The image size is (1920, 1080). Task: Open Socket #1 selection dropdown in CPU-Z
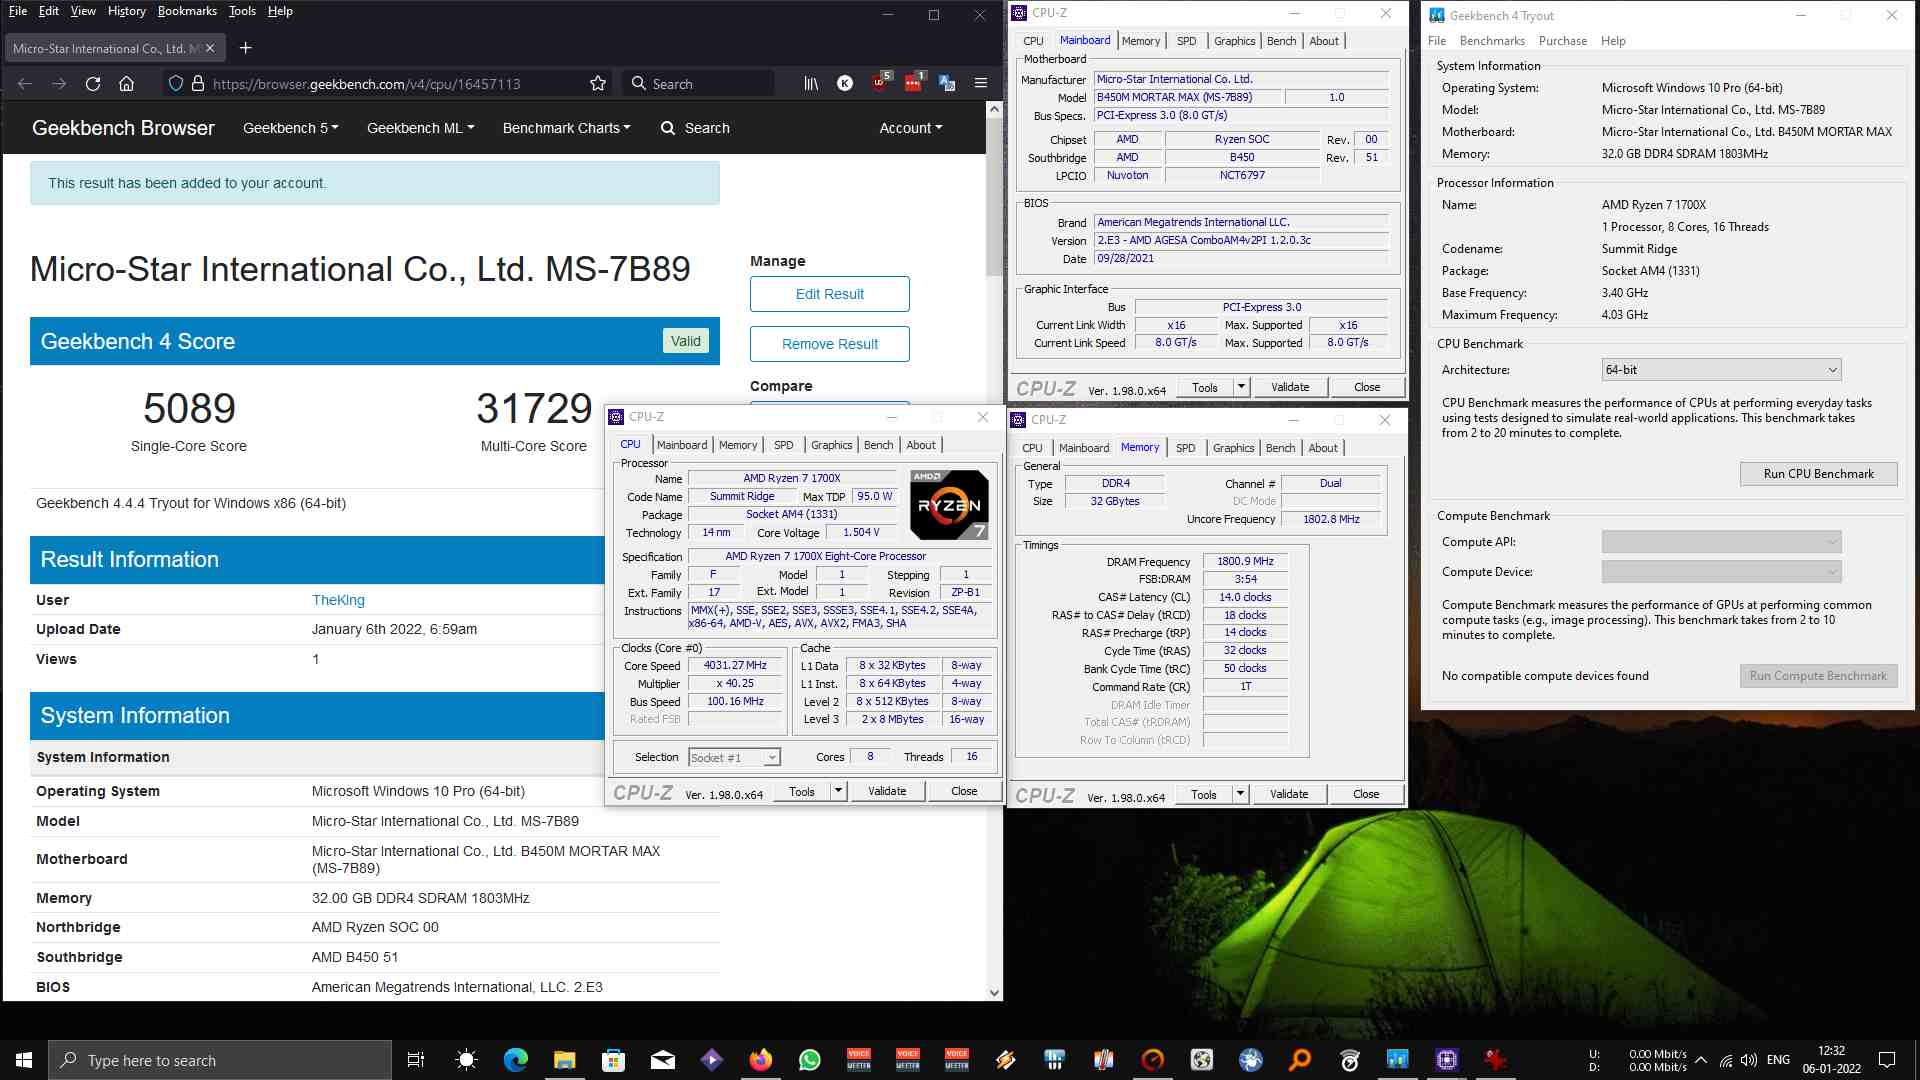[x=734, y=758]
